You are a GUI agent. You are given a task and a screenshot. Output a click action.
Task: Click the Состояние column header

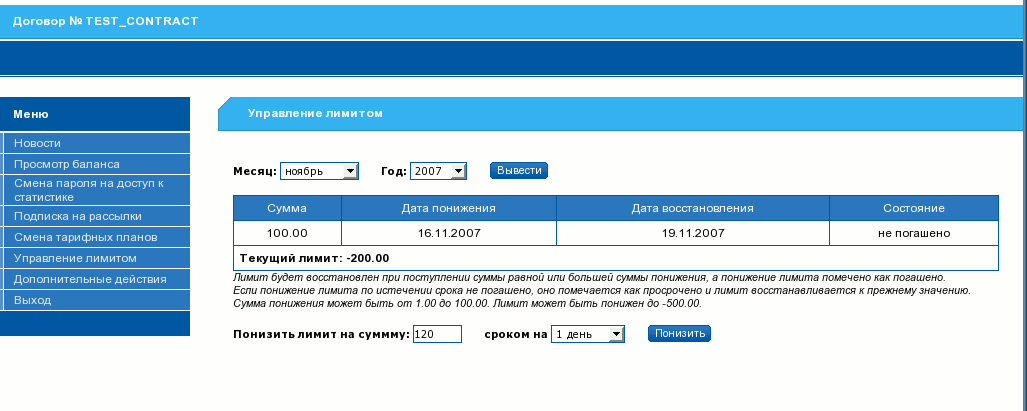[913, 208]
